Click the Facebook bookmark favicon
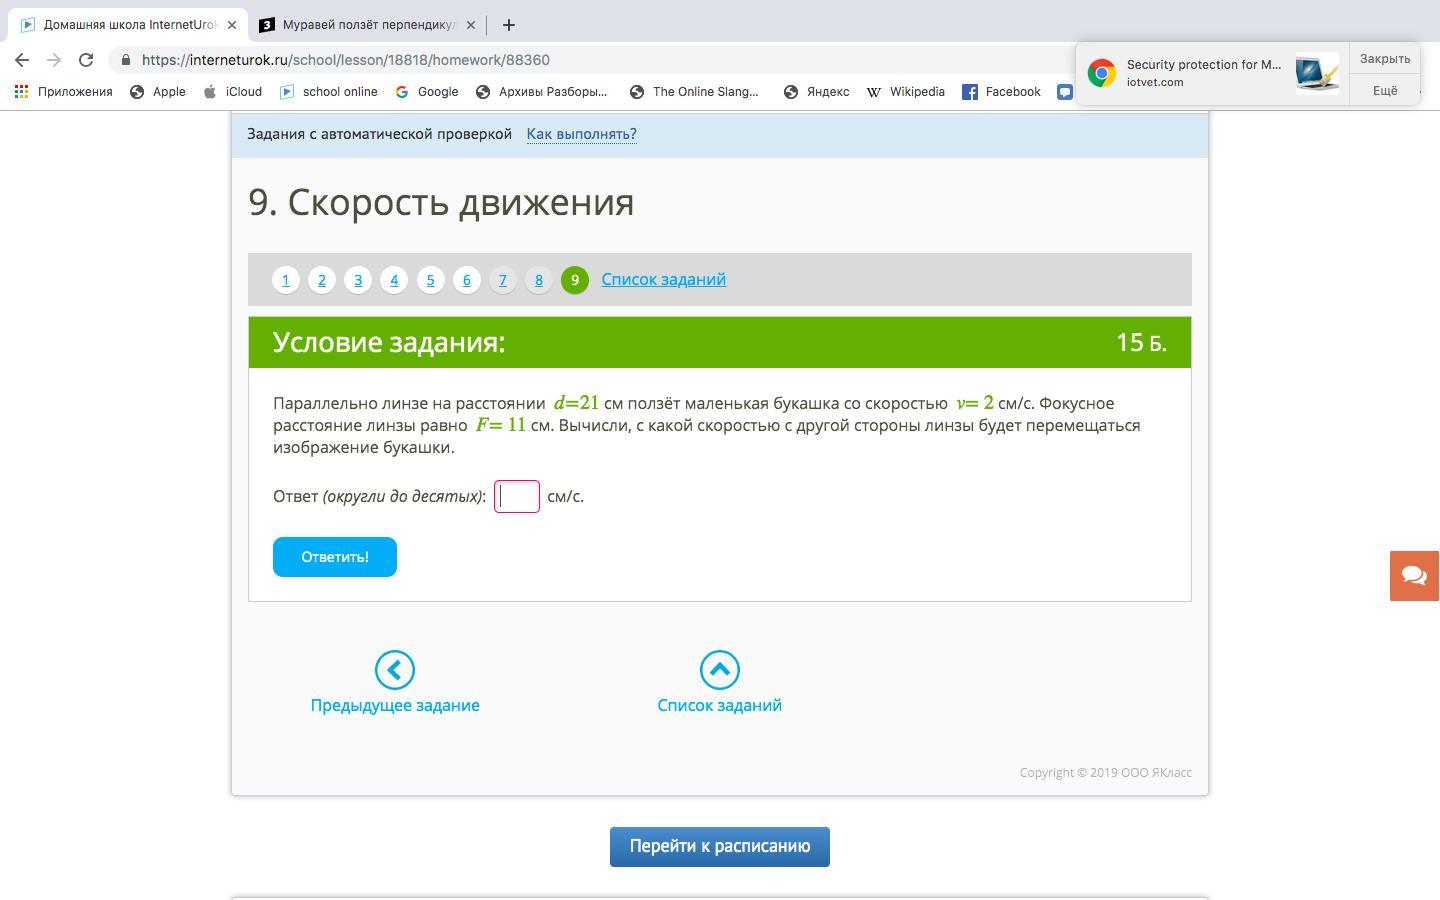The image size is (1440, 900). click(x=970, y=92)
